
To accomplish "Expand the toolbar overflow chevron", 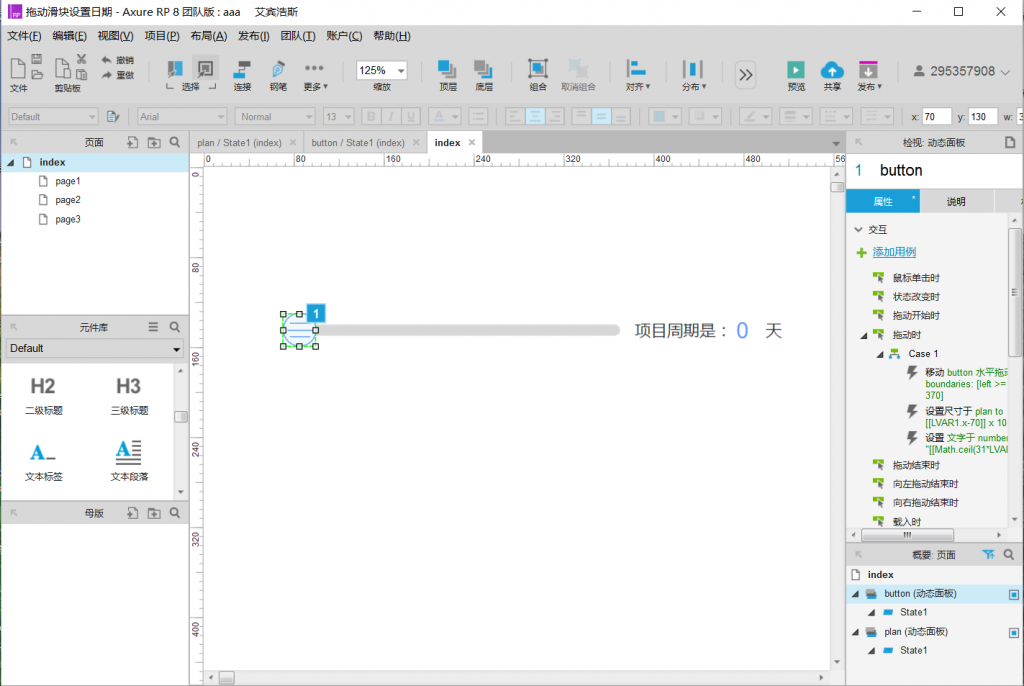I will tap(745, 74).
